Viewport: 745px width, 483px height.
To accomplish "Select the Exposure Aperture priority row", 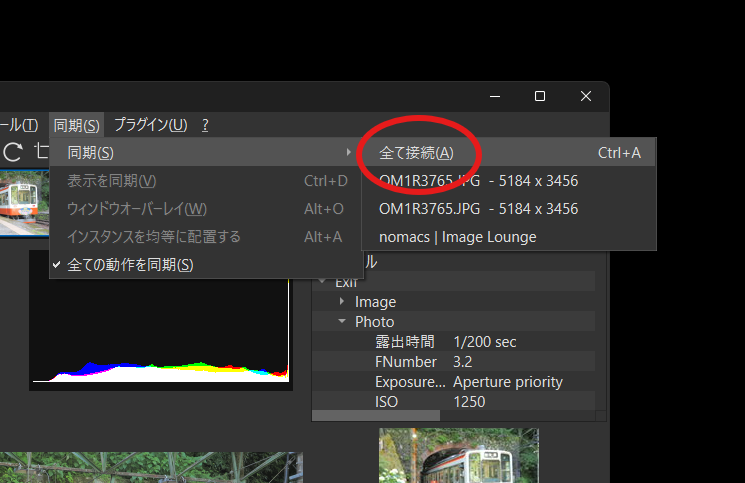I will click(454, 381).
